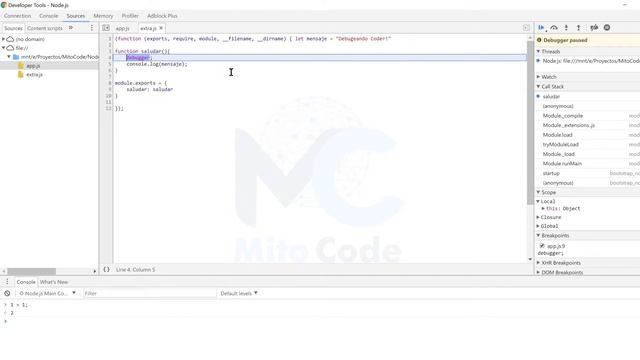The height and width of the screenshot is (360, 640).
Task: Deactivate all breakpoints icon
Action: pos(594,28)
